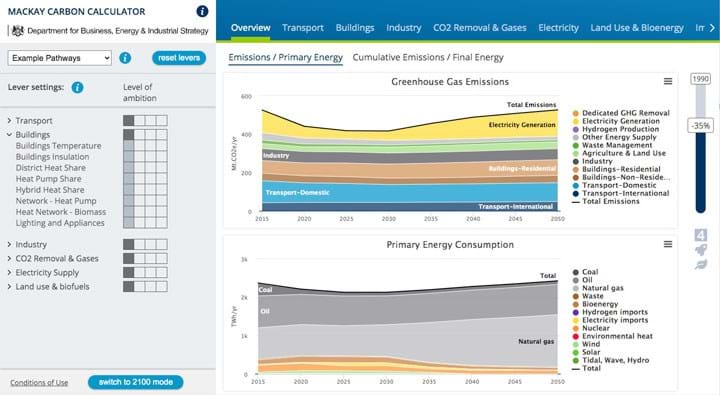The height and width of the screenshot is (395, 720).
Task: Toggle Natural gas series in energy legend
Action: [598, 288]
